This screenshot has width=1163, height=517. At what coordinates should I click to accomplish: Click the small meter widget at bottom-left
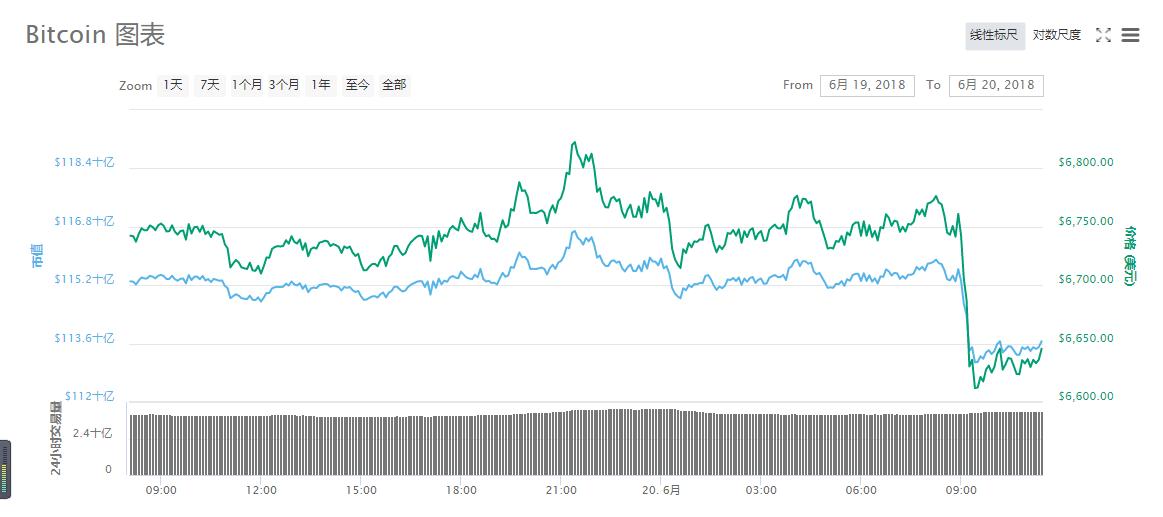5,468
